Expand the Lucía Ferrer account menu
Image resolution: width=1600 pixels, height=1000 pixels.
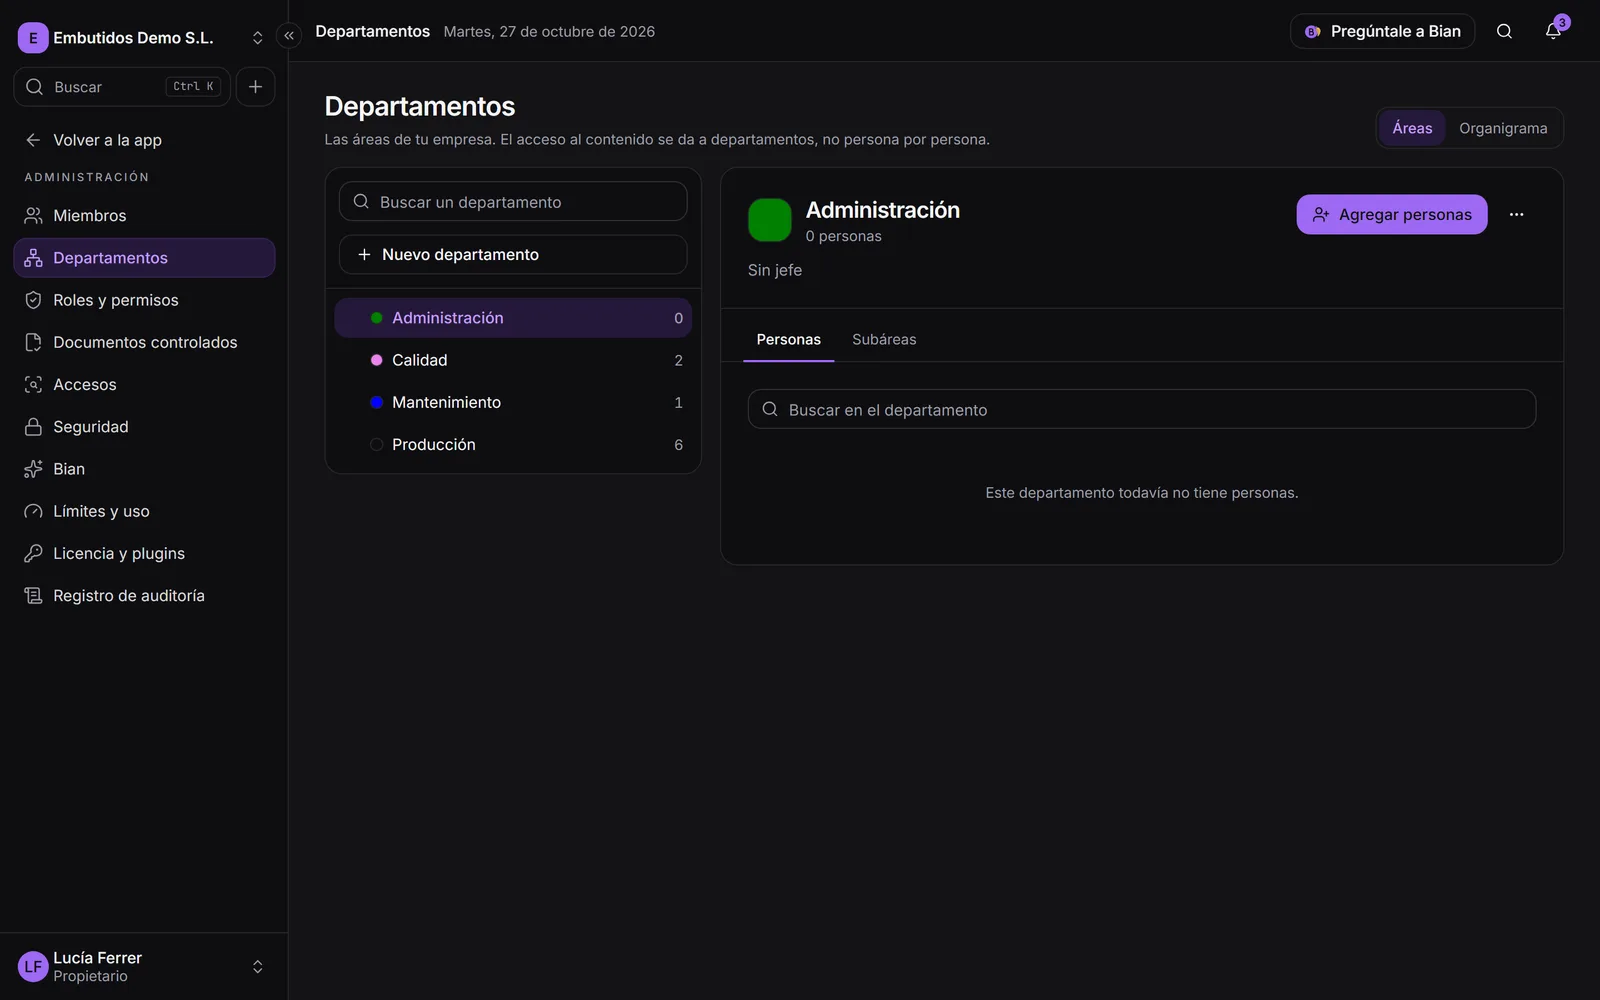(257, 967)
